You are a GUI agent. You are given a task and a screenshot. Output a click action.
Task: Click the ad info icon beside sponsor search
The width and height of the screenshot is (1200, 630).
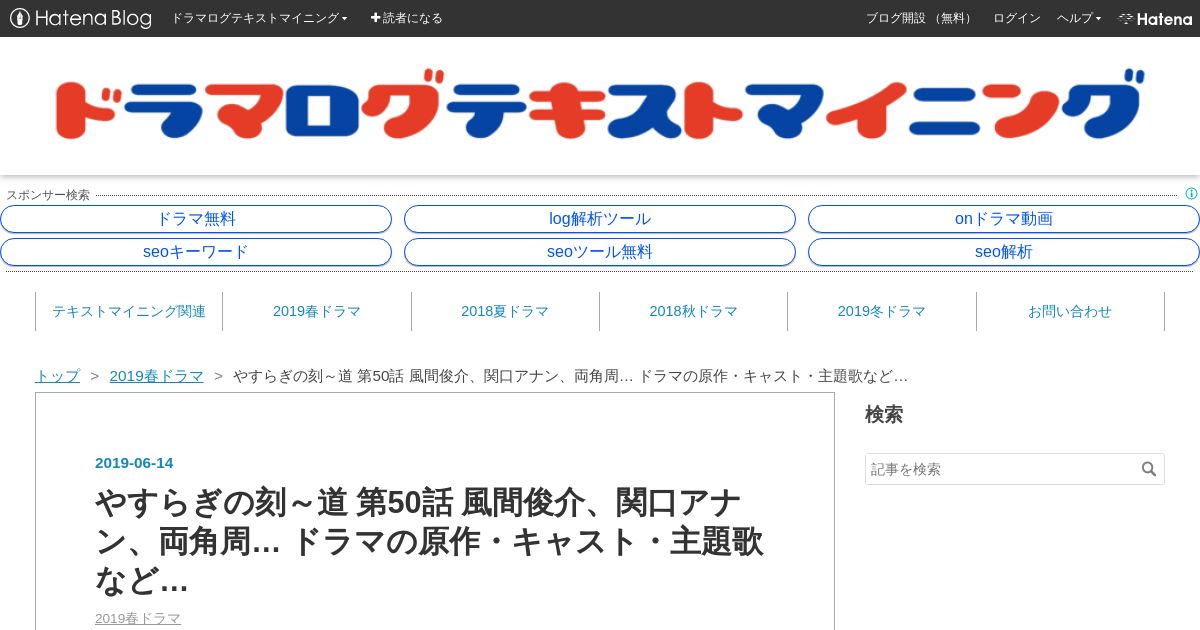click(1191, 194)
